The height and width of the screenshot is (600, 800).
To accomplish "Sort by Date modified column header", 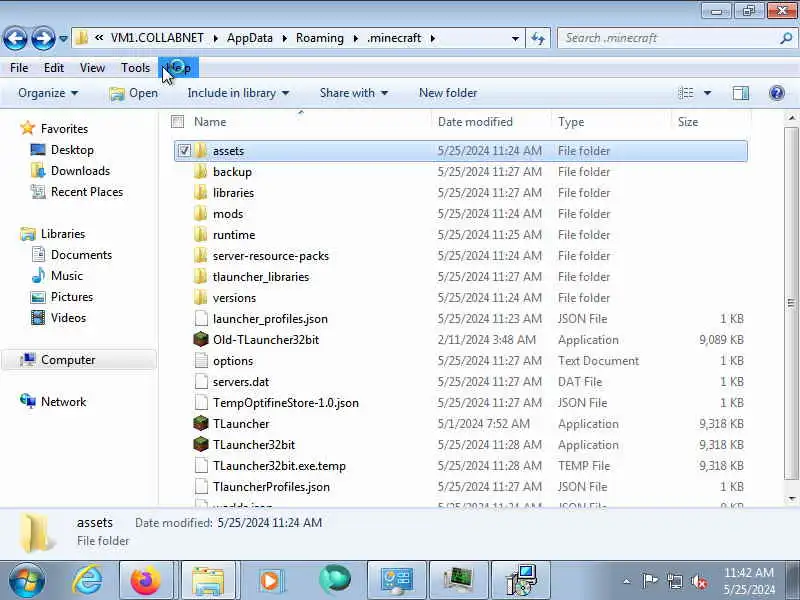I will coord(475,122).
